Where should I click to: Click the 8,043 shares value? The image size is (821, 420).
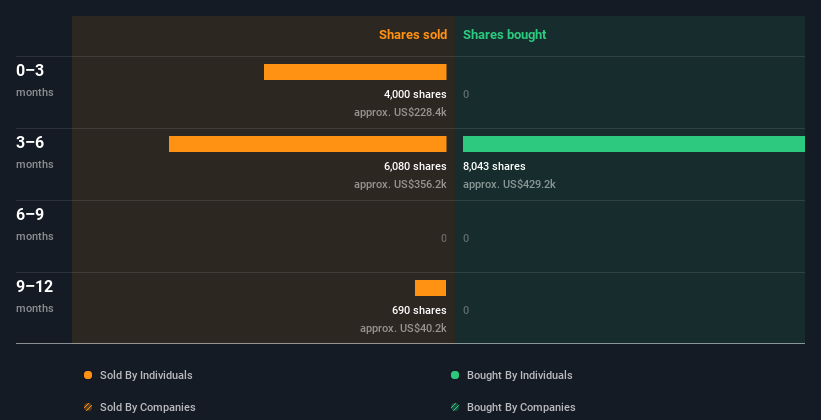point(494,166)
